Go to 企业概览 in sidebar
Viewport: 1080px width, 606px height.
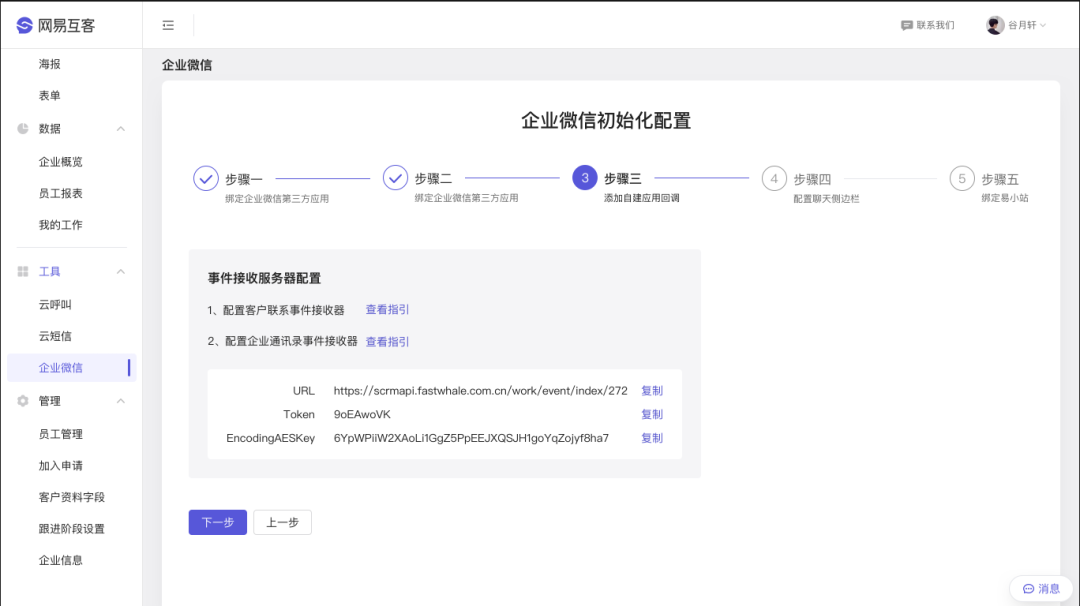point(61,162)
